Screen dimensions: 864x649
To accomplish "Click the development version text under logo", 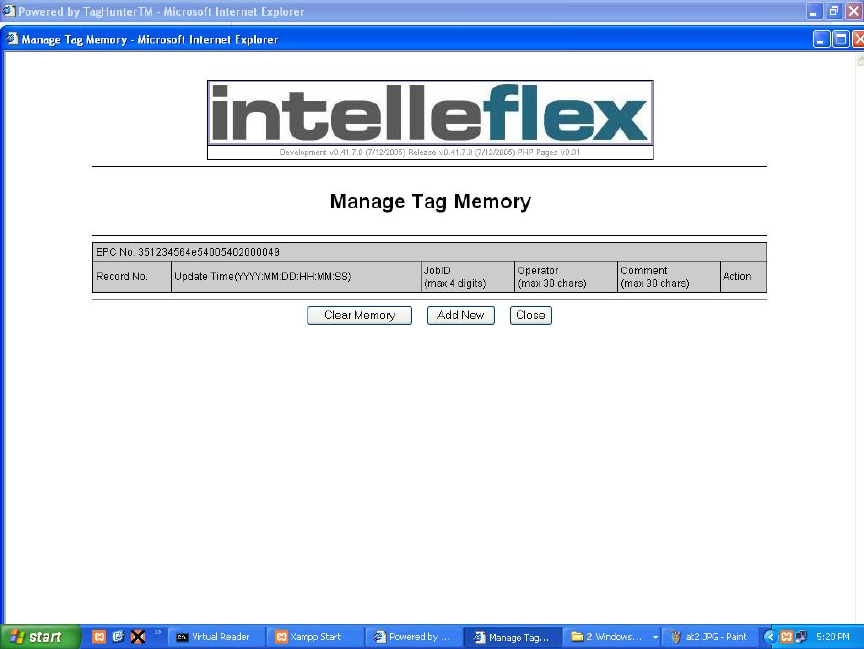I will coord(430,152).
